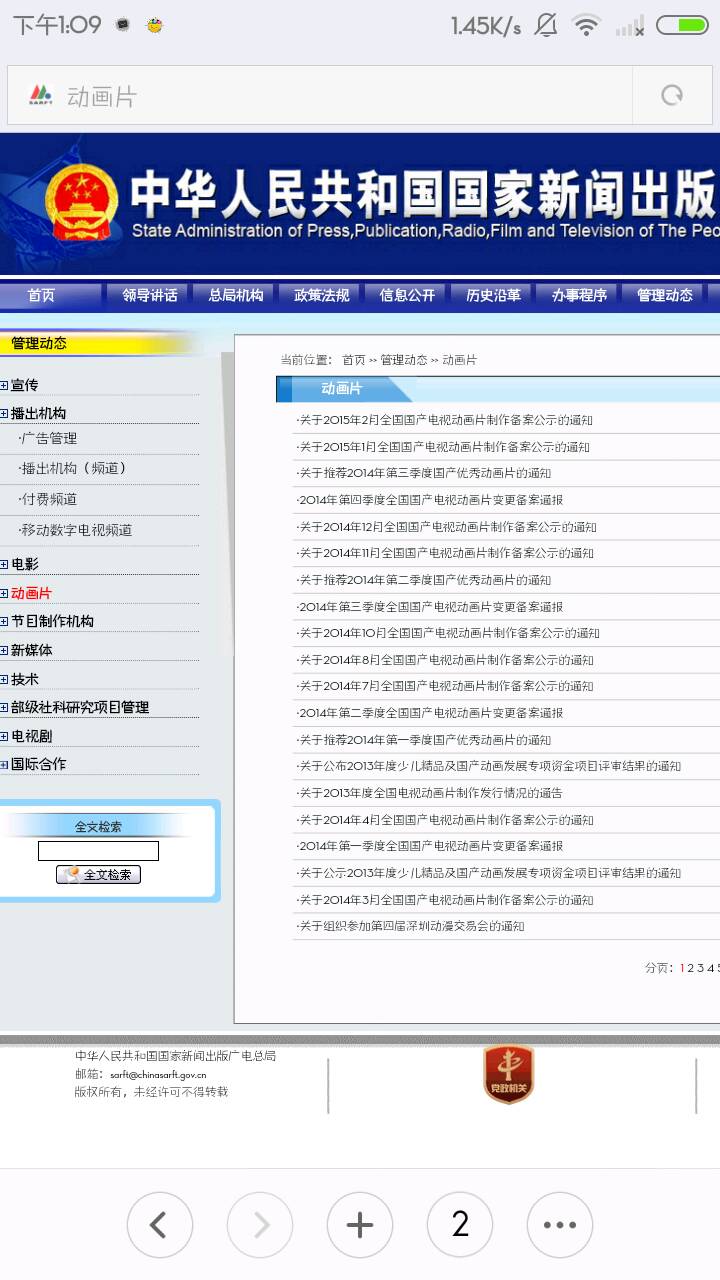Open the 信息公开 navigation menu
Image resolution: width=720 pixels, height=1280 pixels.
coord(407,295)
